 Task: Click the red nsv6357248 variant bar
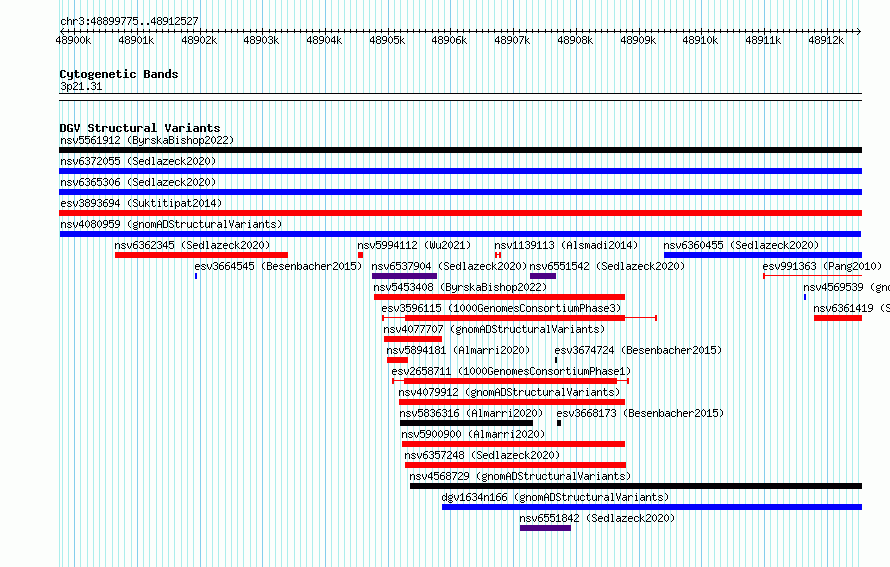(x=515, y=465)
